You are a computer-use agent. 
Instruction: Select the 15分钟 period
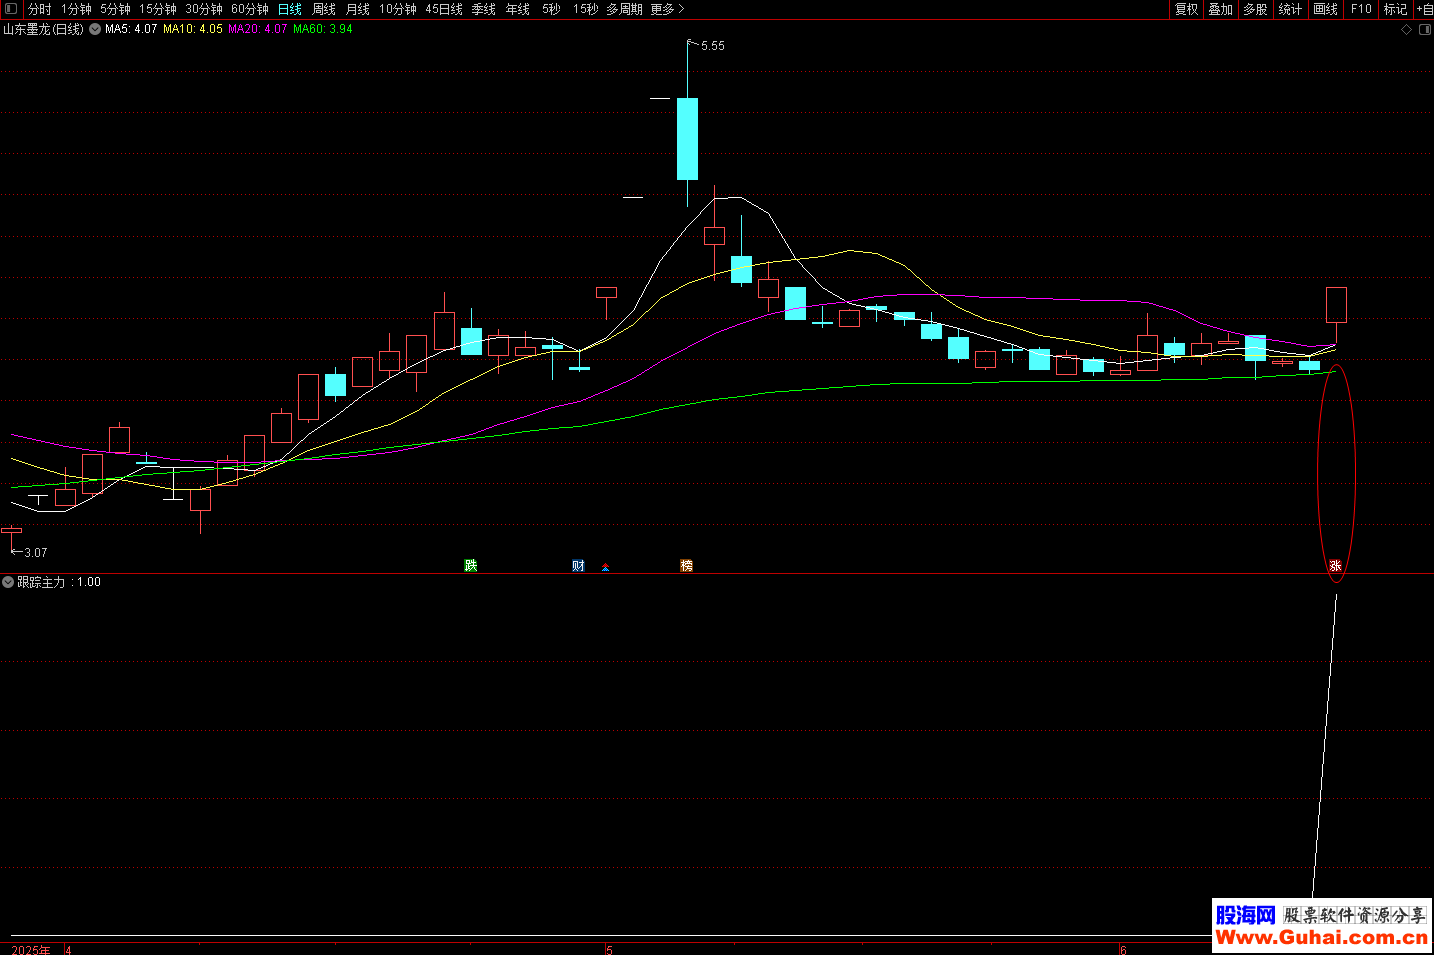158,9
